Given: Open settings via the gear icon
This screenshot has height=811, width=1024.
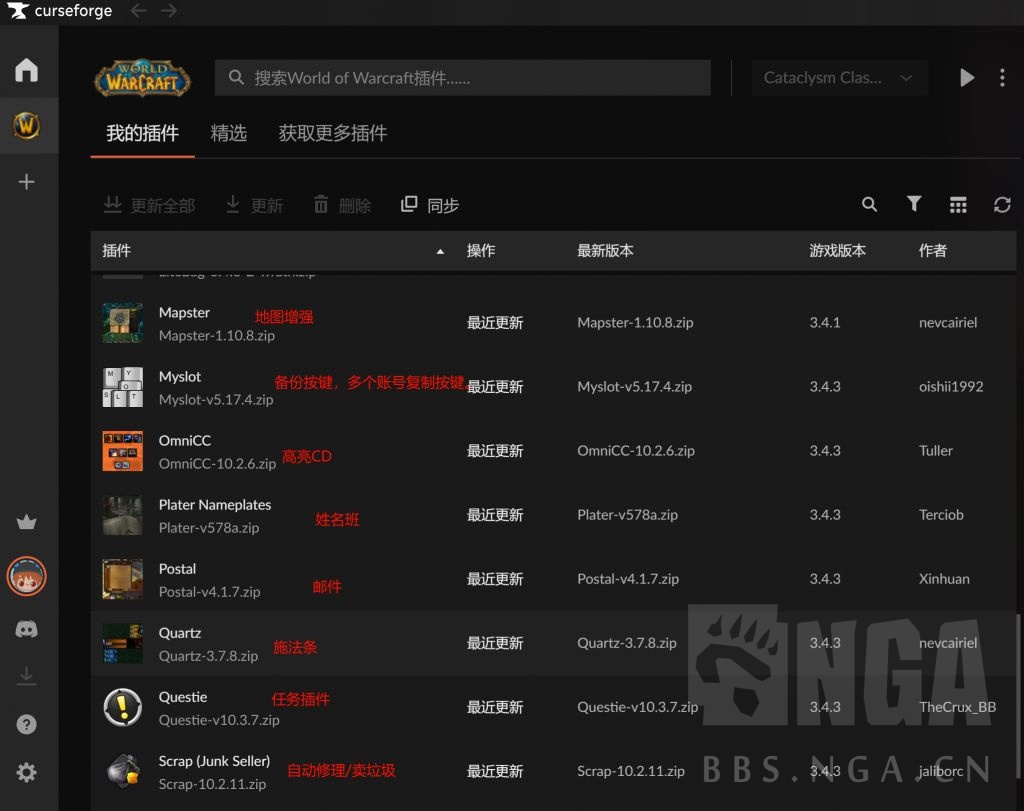Looking at the screenshot, I should pos(27,772).
